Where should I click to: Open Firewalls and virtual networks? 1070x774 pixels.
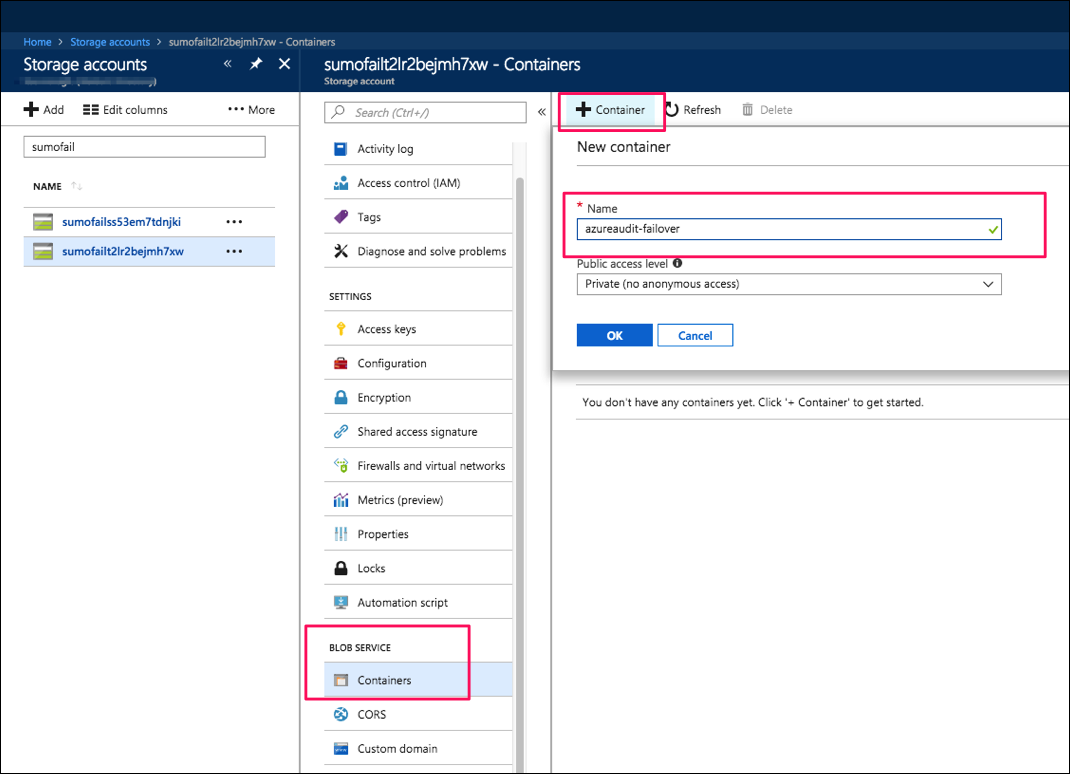(426, 465)
